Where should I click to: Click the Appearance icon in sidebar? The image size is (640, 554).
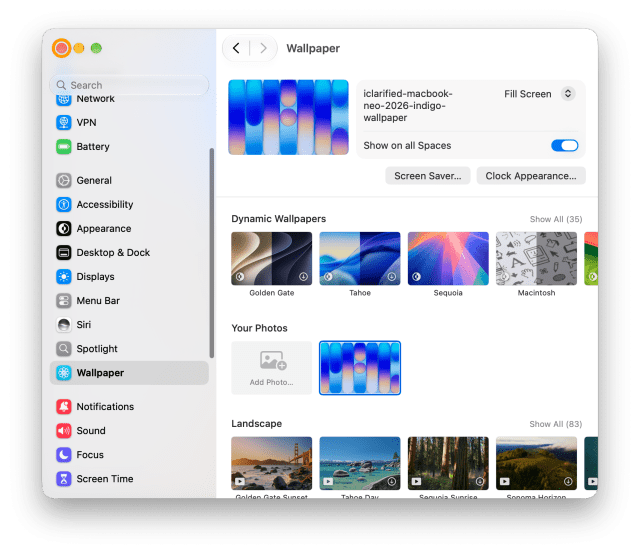click(64, 229)
